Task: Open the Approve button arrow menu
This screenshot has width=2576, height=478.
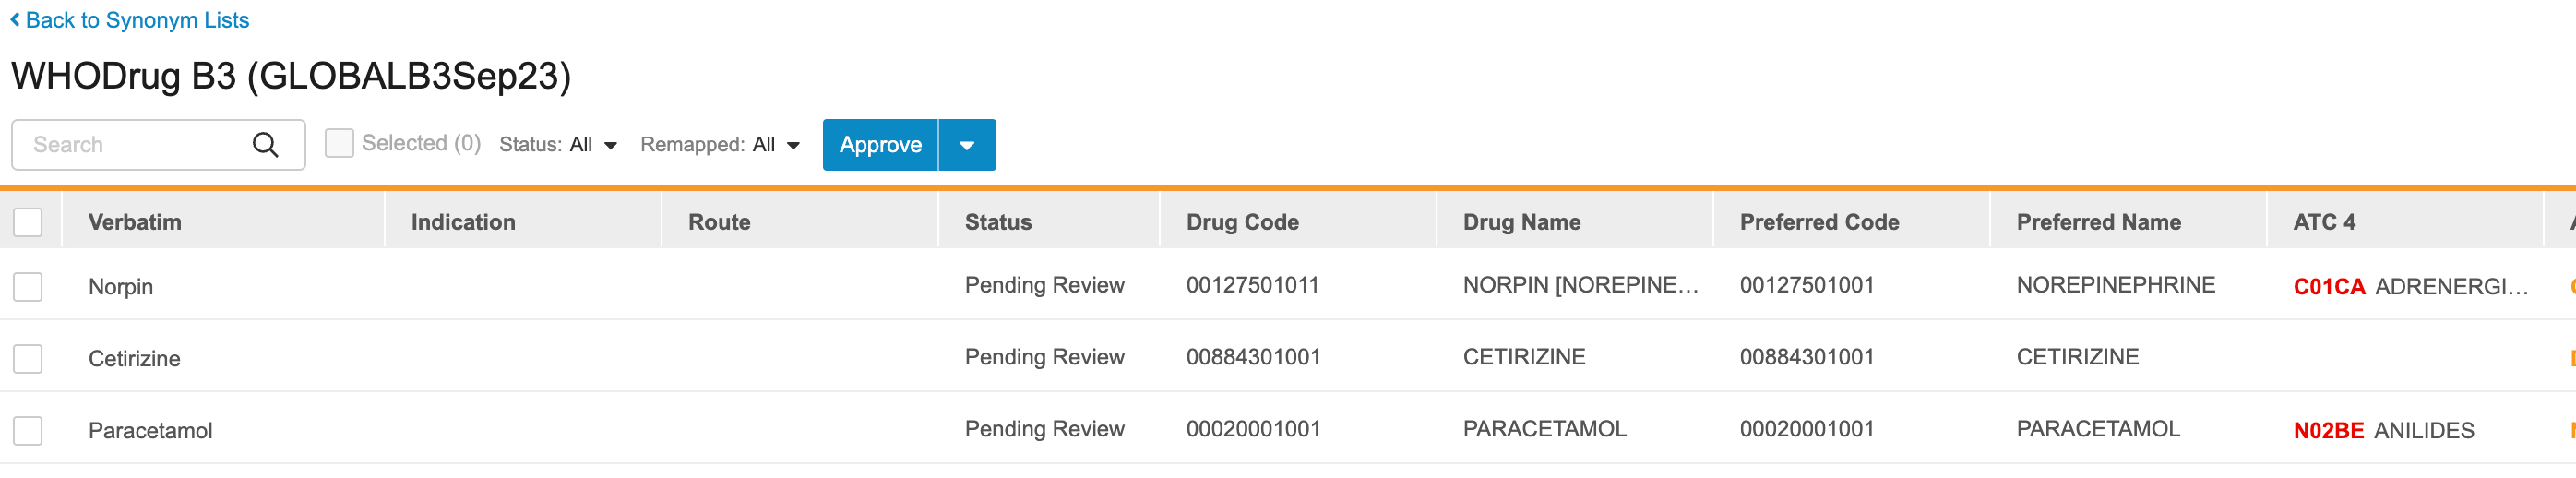Action: (x=967, y=145)
